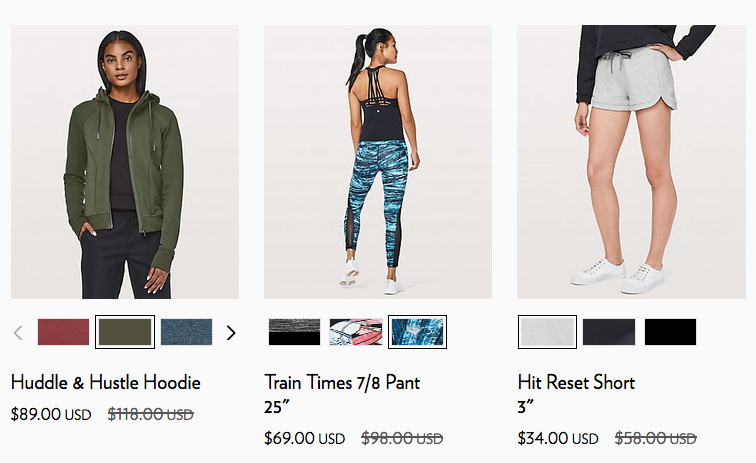This screenshot has height=463, width=756.
Task: Pick the light grey short swatch
Action: [x=547, y=332]
